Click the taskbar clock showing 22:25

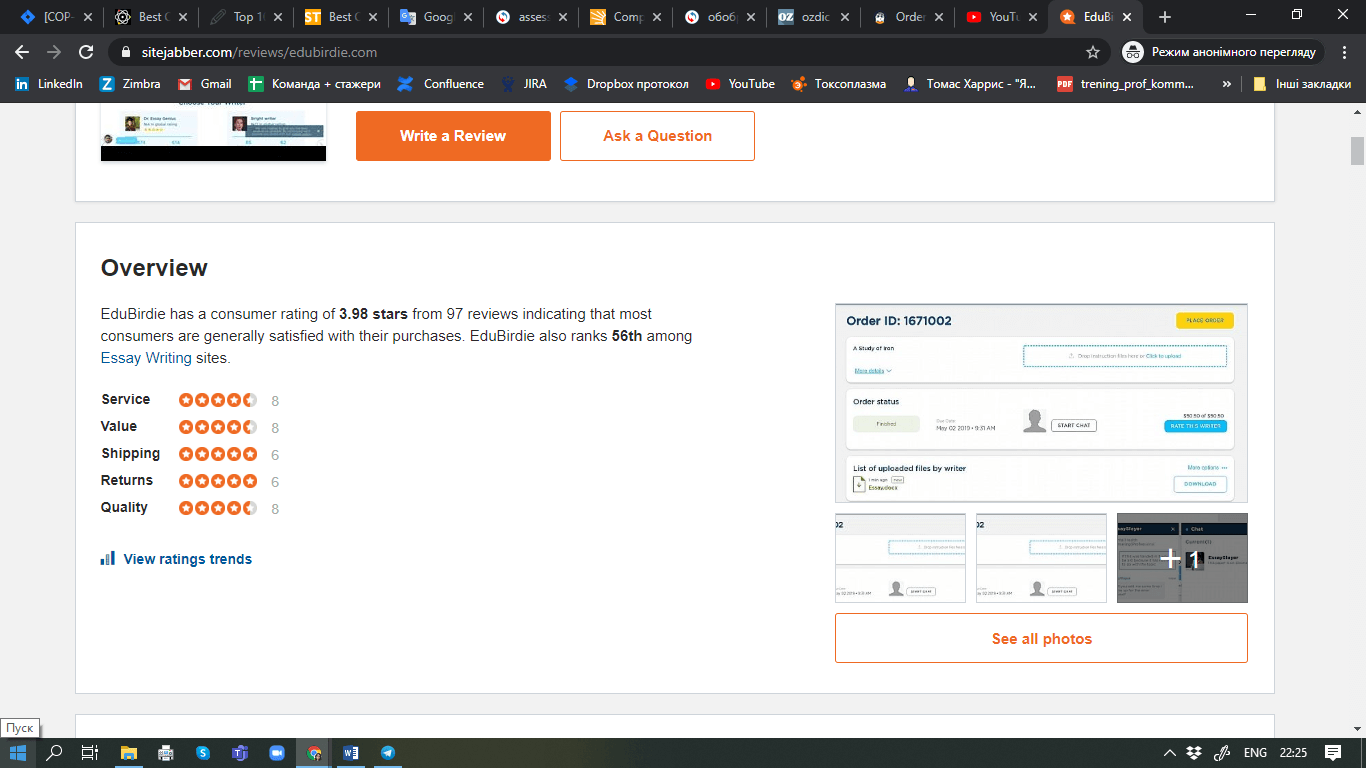pyautogui.click(x=1293, y=753)
